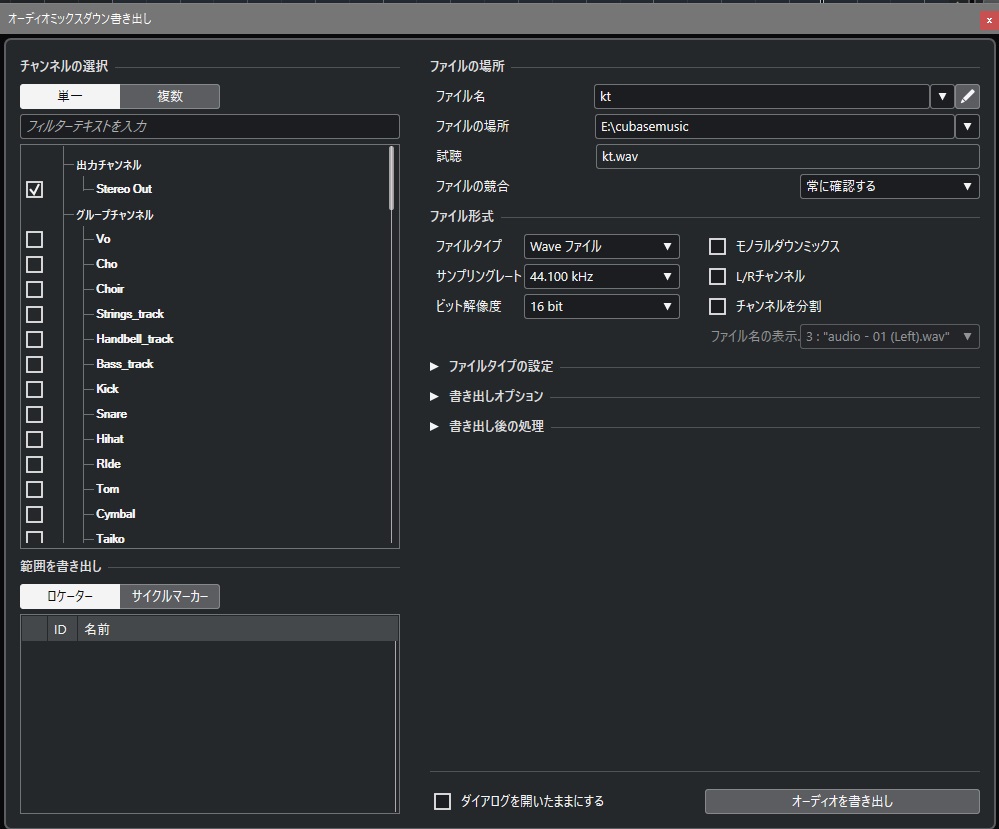Check the Strings_track checkbox
This screenshot has height=829, width=999.
click(x=34, y=314)
